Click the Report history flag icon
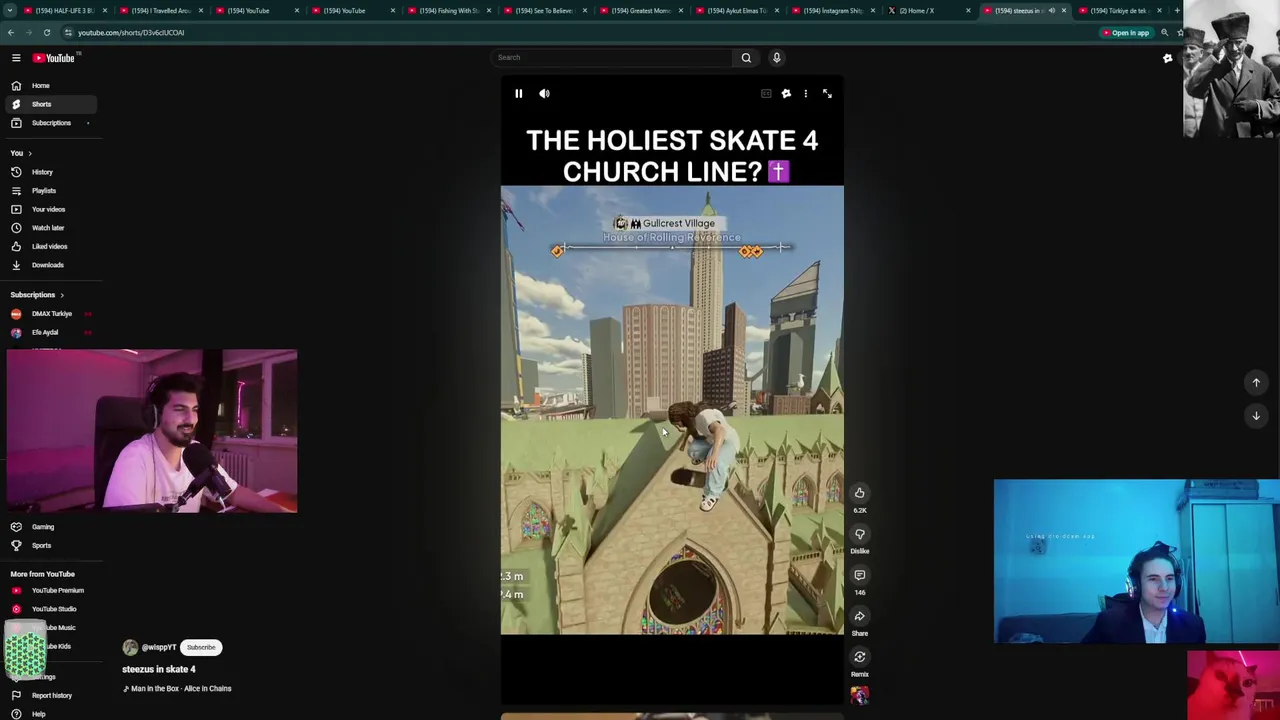Screen dimensions: 1280x720 16,695
